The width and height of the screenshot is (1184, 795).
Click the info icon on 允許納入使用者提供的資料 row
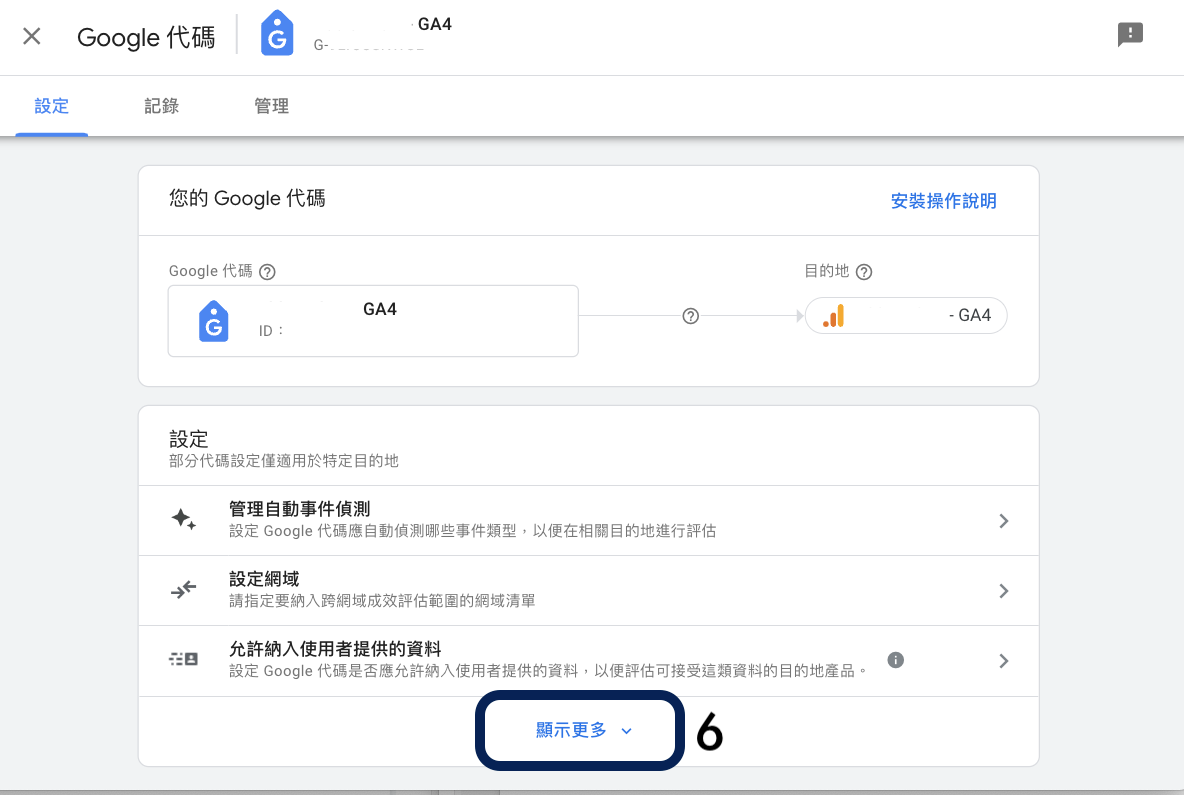coord(896,660)
